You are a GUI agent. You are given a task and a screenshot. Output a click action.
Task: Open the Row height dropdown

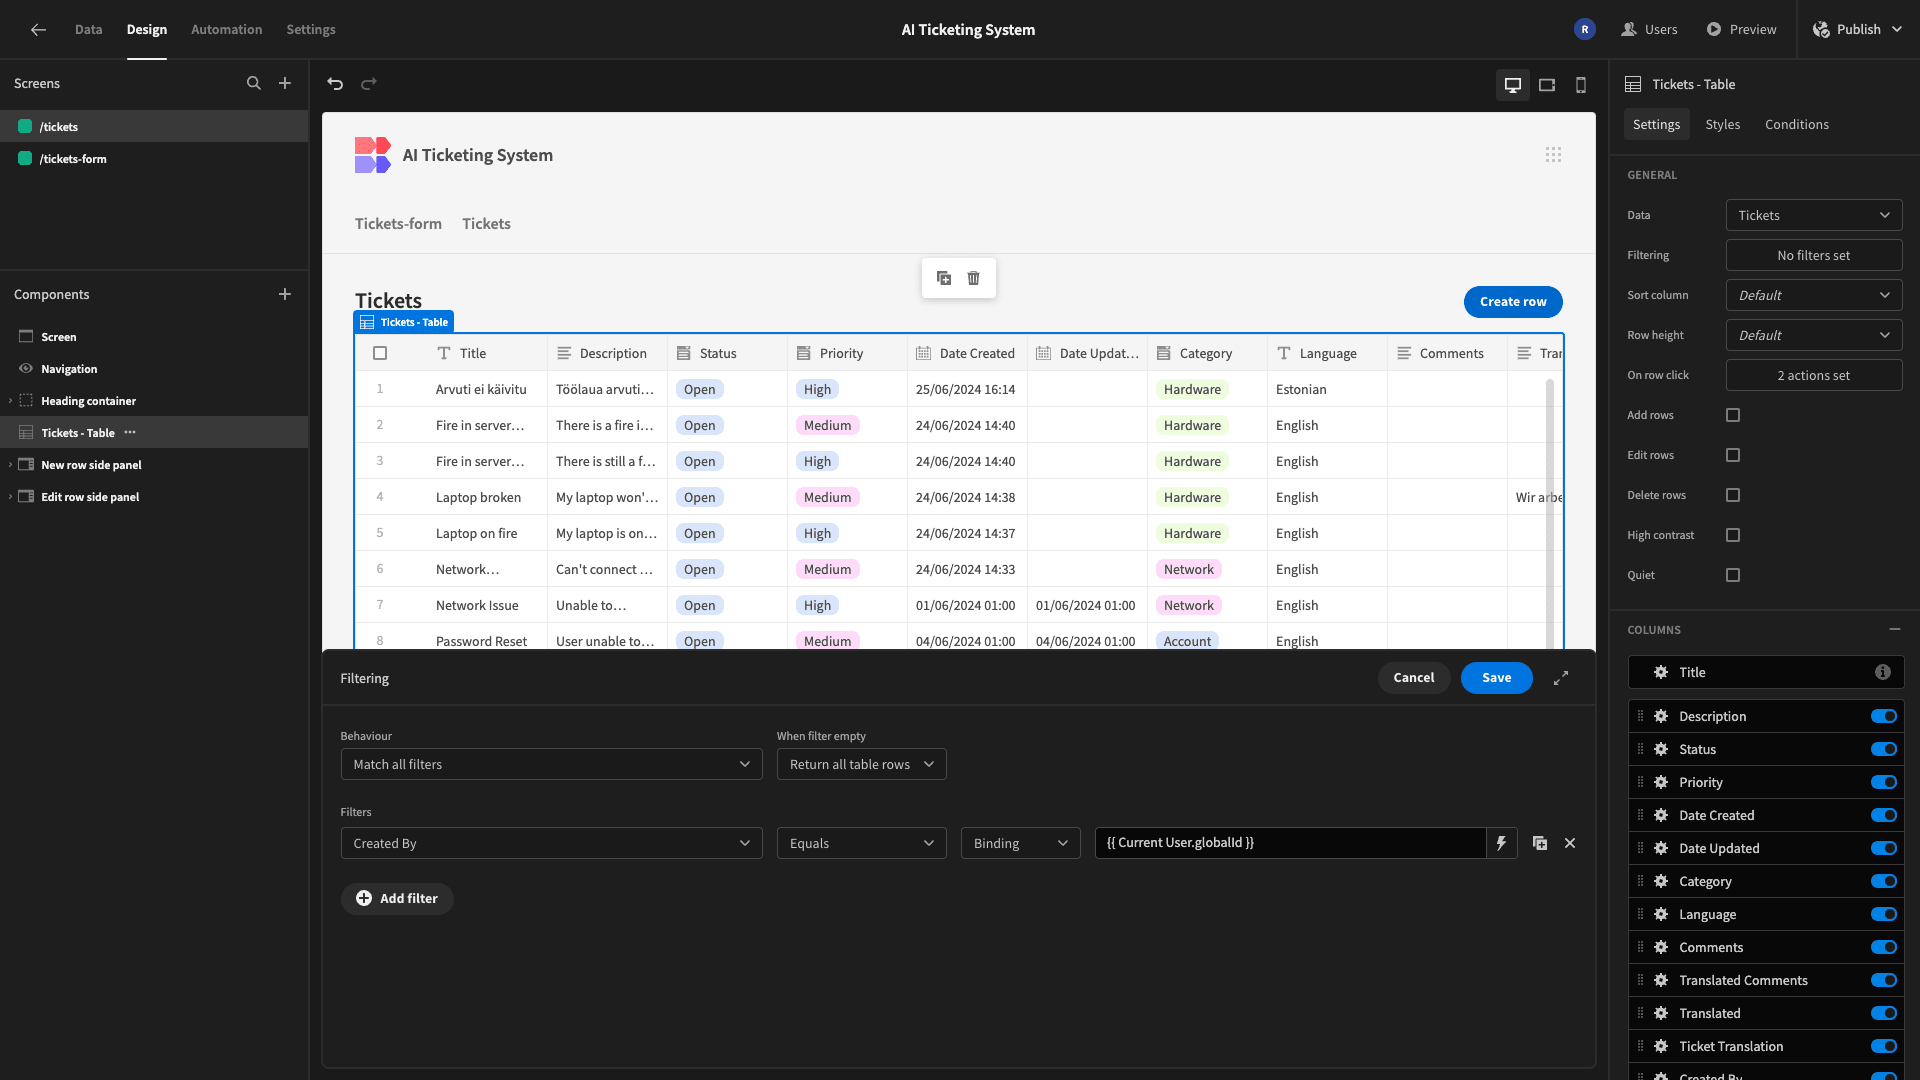click(1814, 335)
